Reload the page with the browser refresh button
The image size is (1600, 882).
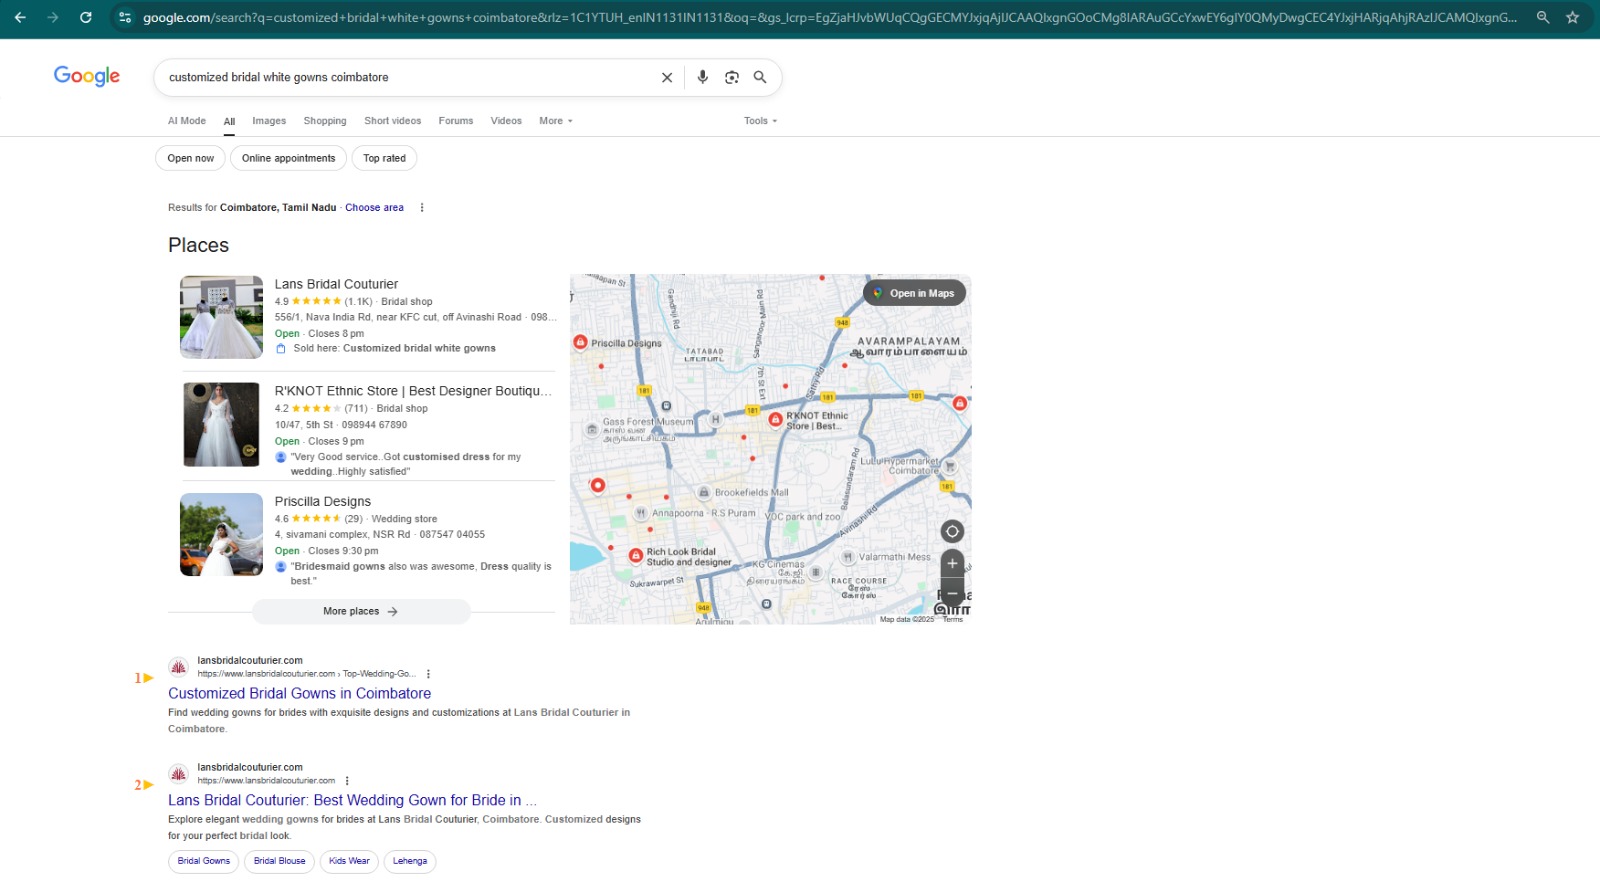[x=86, y=17]
